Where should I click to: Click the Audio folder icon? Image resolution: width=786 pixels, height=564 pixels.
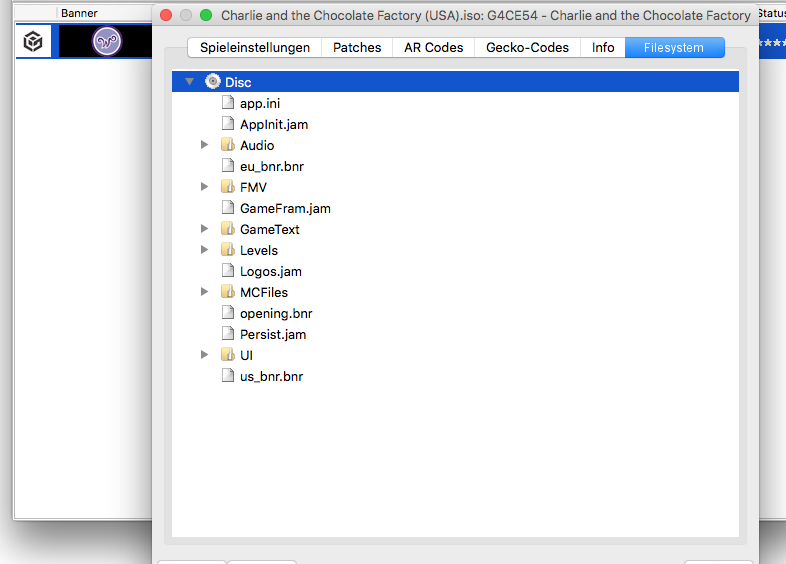coord(228,145)
